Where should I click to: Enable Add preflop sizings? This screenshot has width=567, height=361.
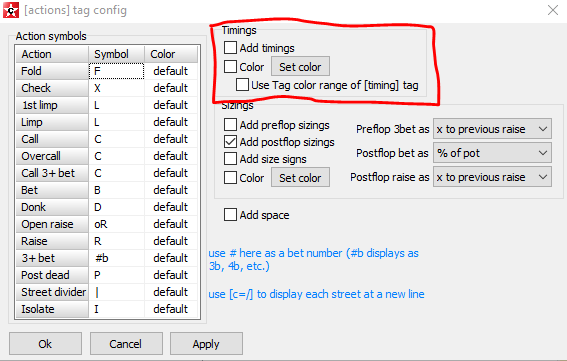[x=230, y=124]
